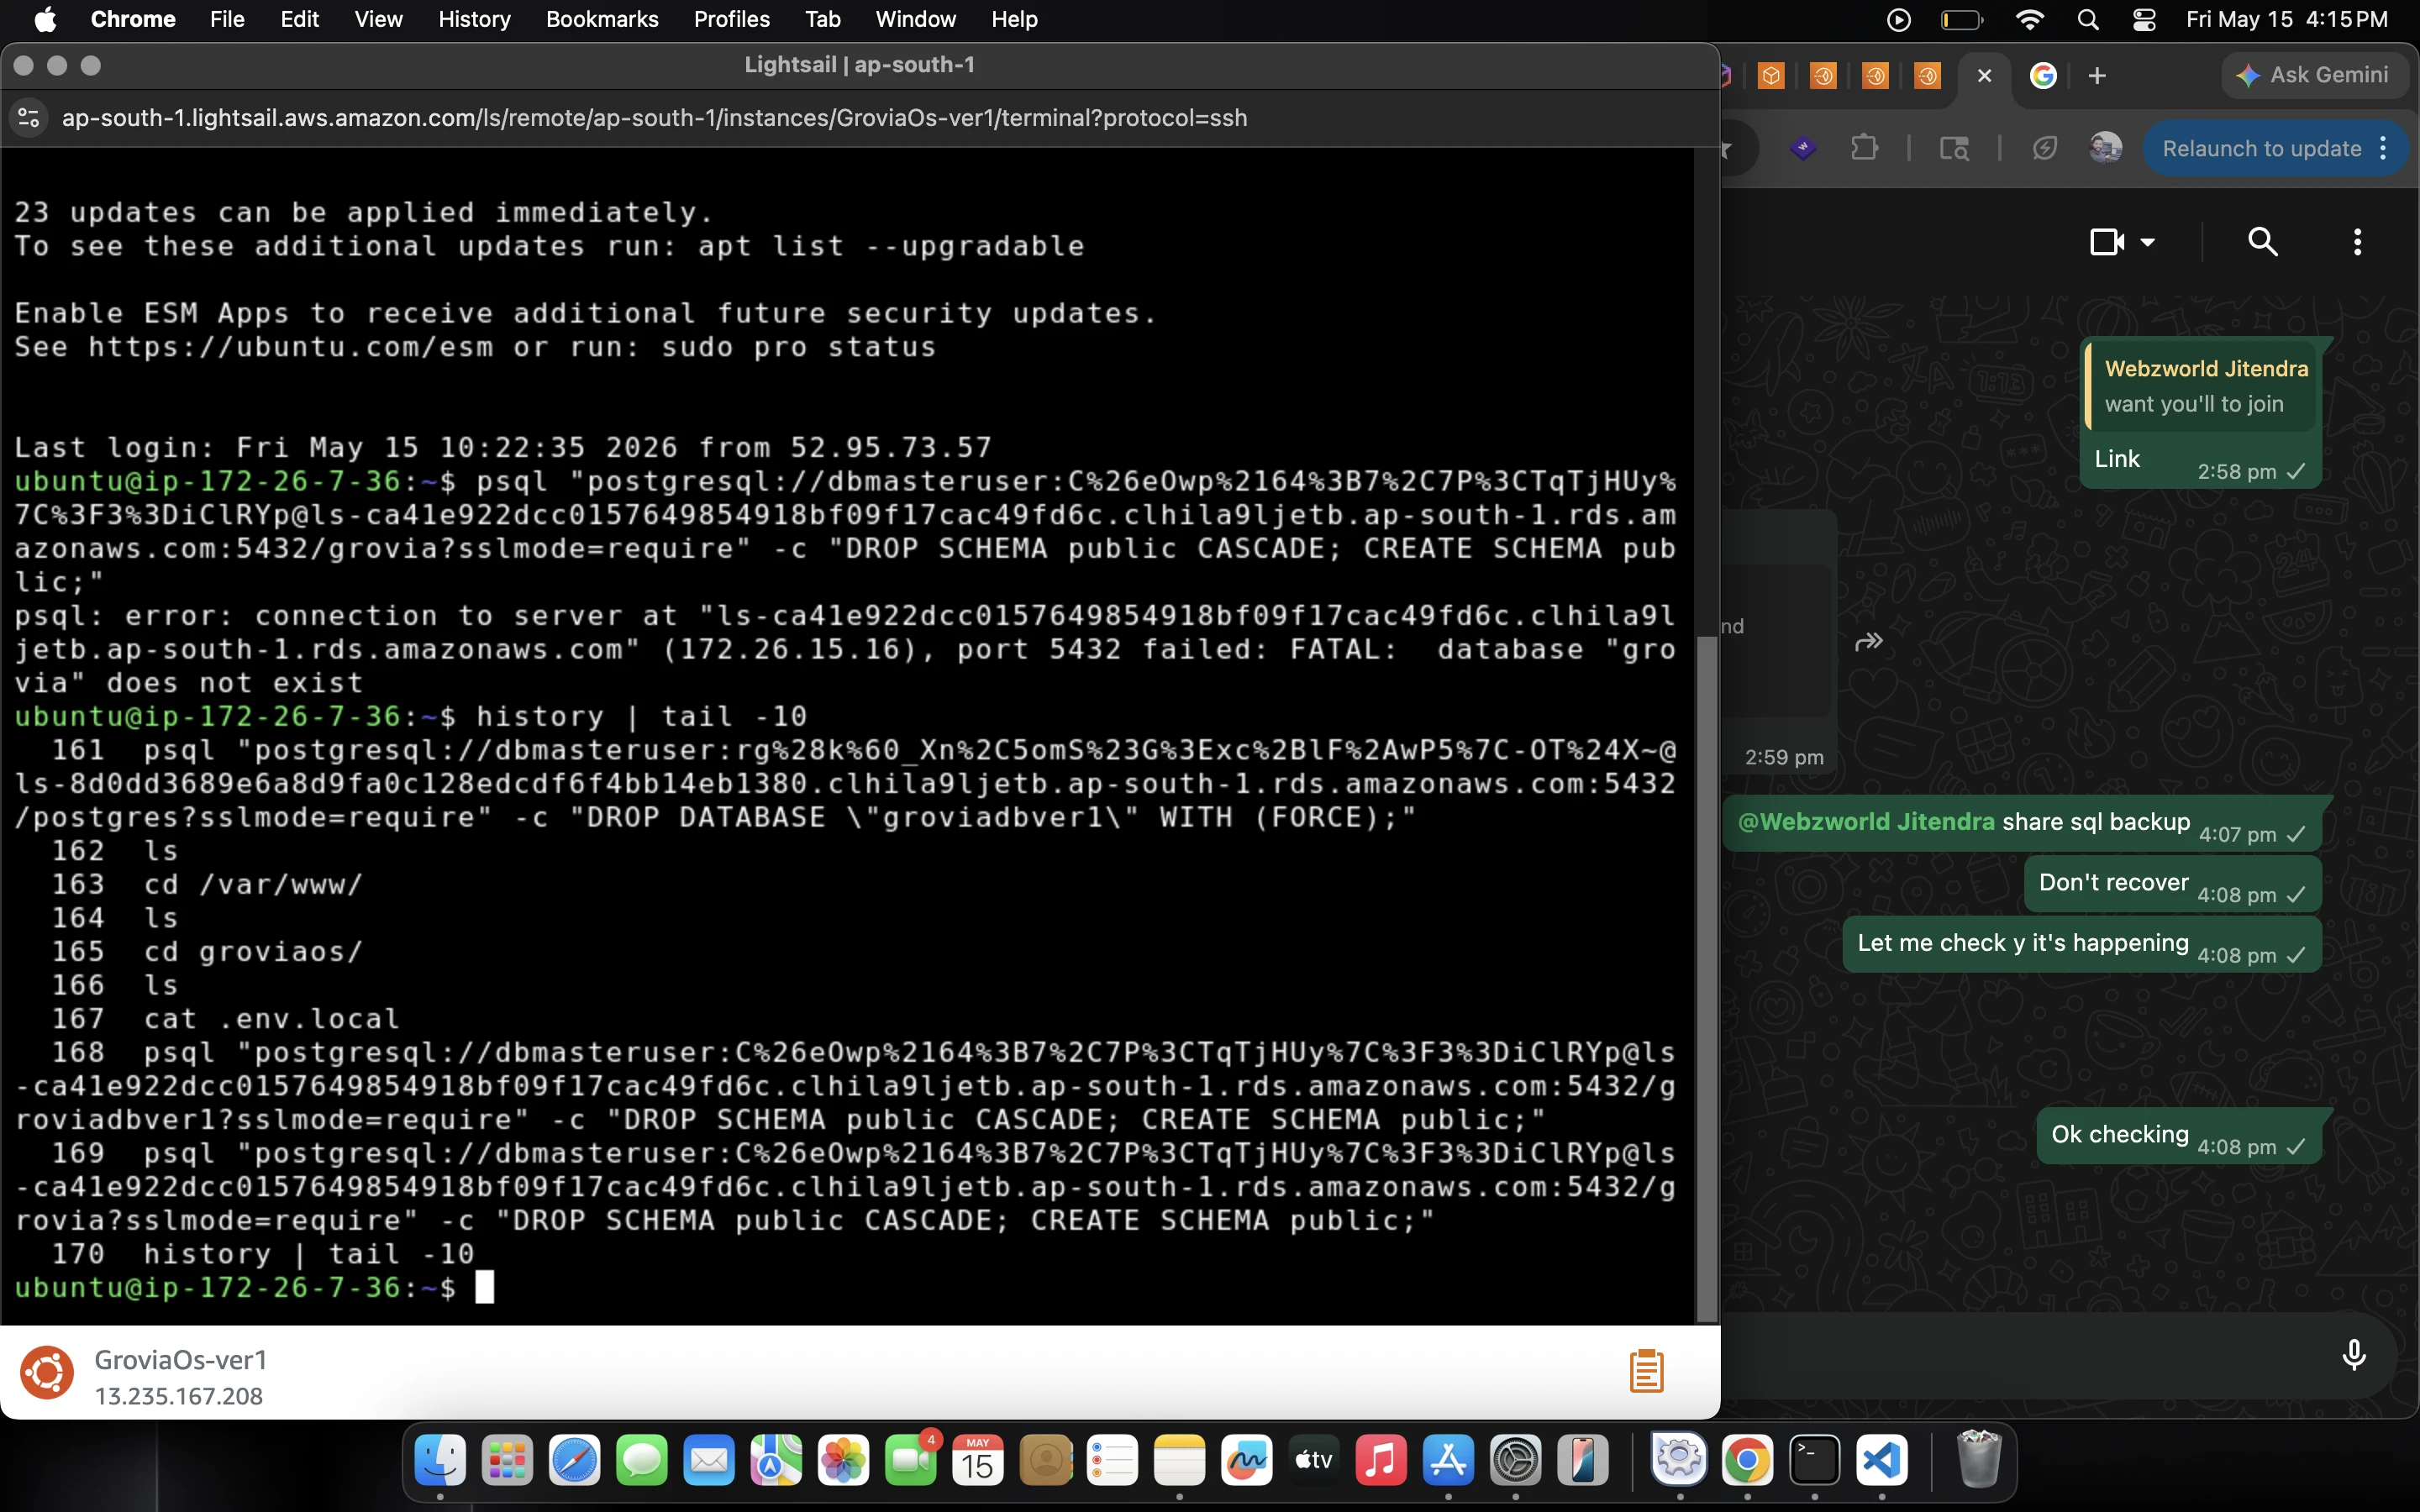Open the 'Link' message bubble

click(x=2200, y=413)
